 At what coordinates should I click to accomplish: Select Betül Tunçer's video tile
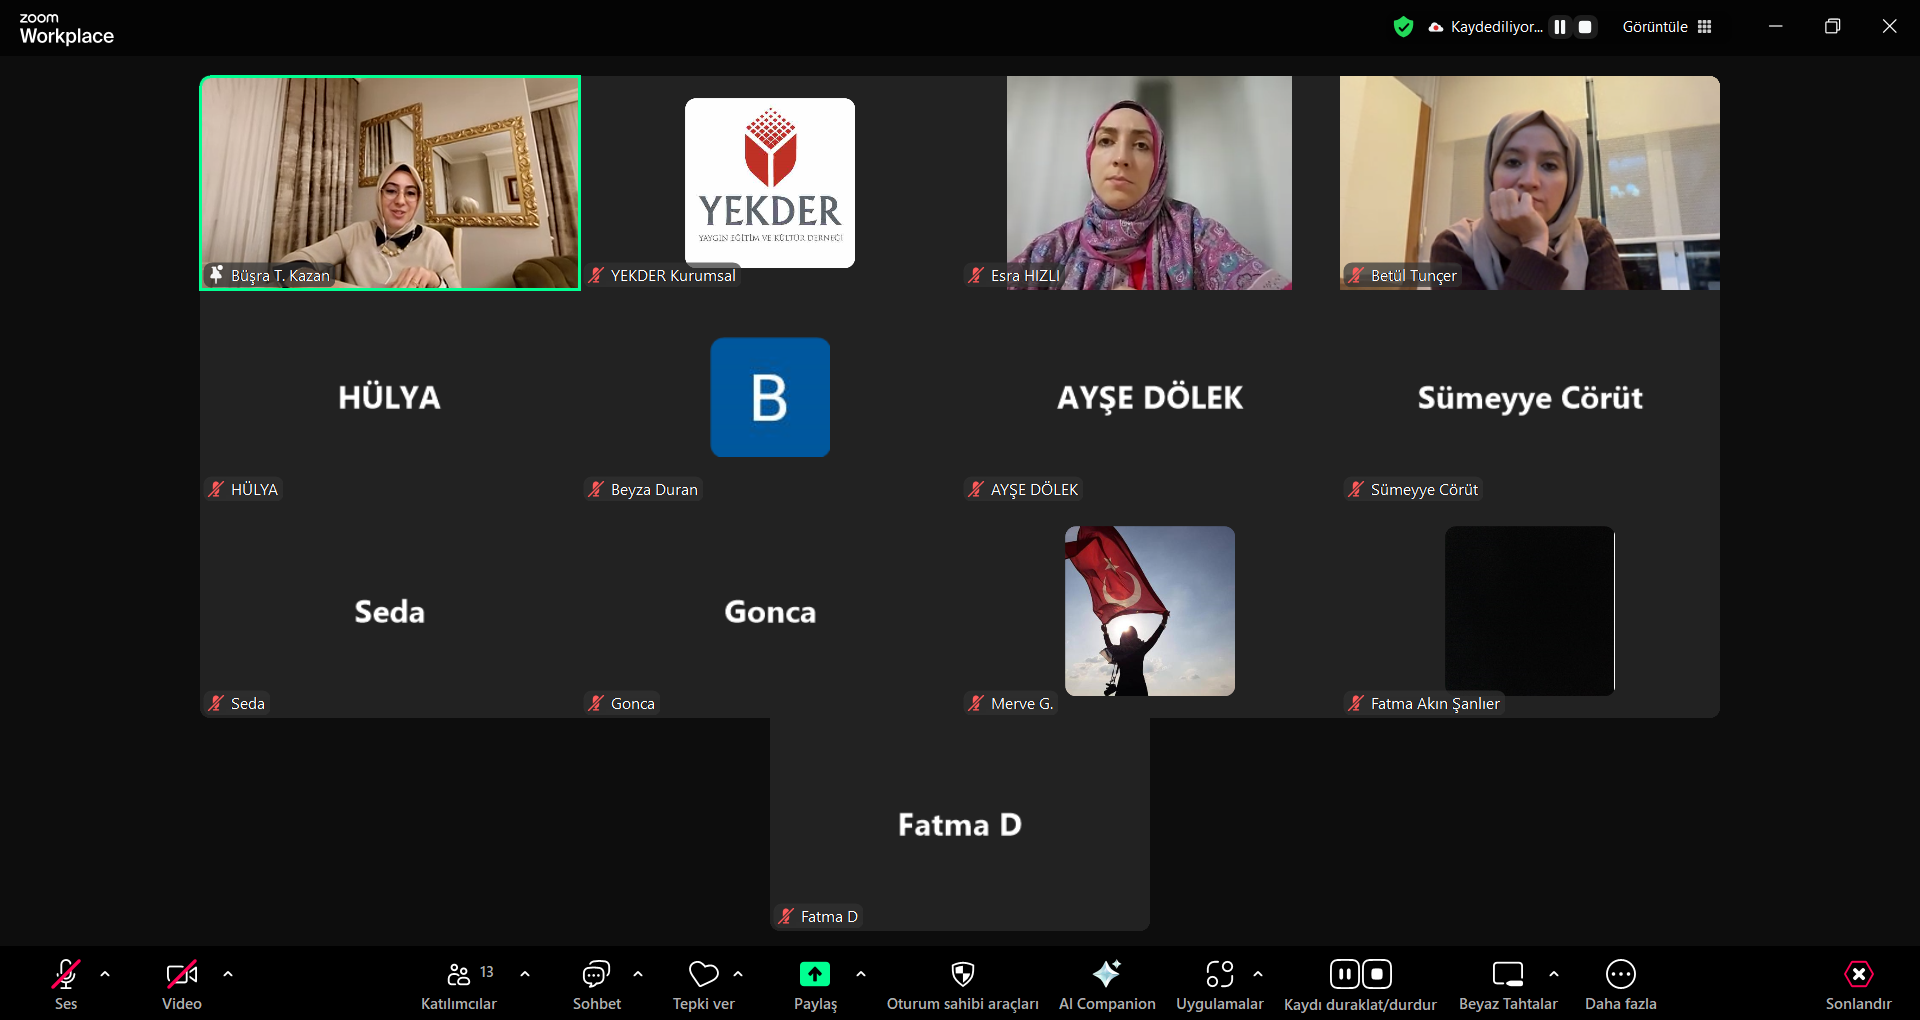coord(1530,183)
